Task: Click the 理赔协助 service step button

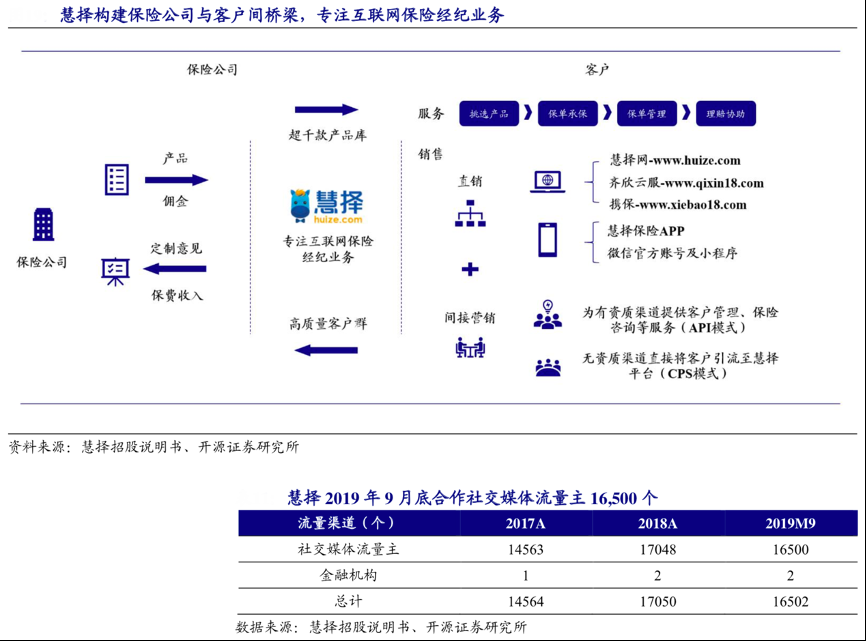Action: coord(725,114)
